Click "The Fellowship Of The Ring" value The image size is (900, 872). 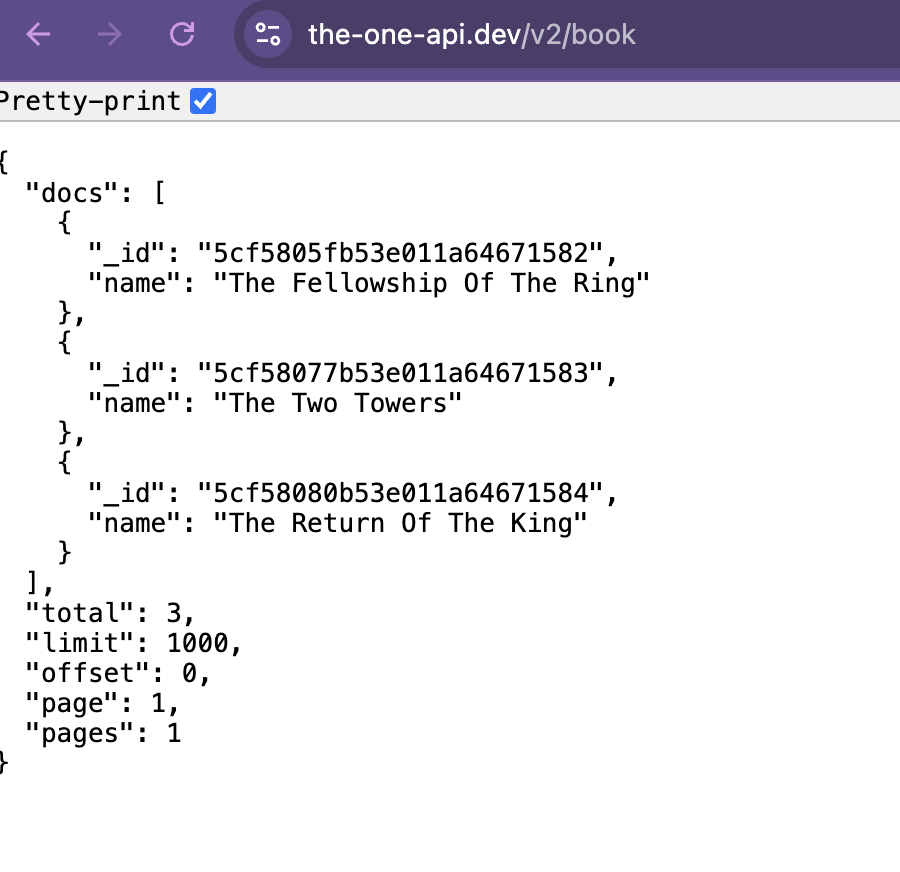point(432,283)
